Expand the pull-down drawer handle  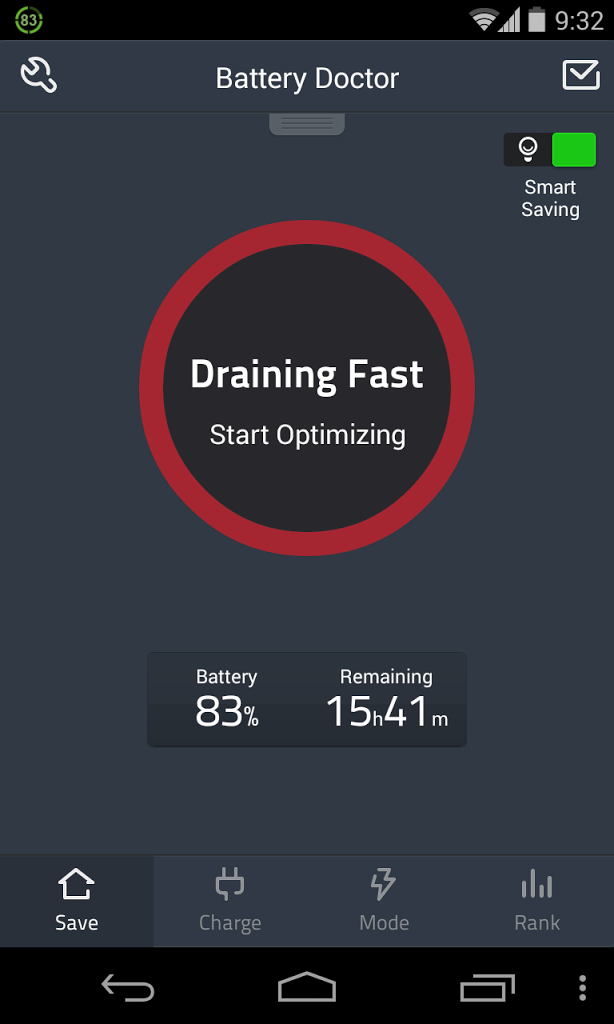(x=307, y=123)
